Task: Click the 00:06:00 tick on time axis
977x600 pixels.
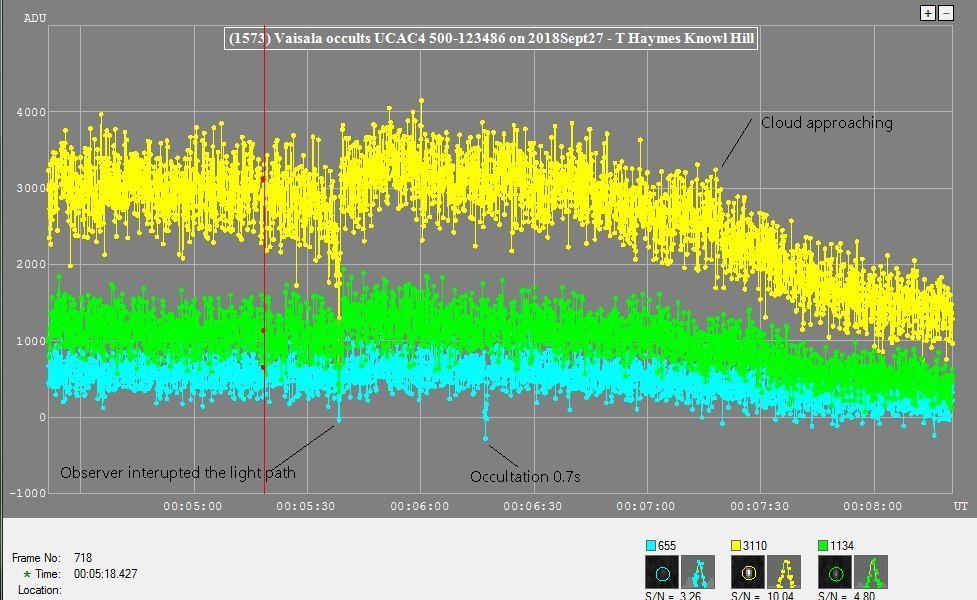Action: (419, 506)
